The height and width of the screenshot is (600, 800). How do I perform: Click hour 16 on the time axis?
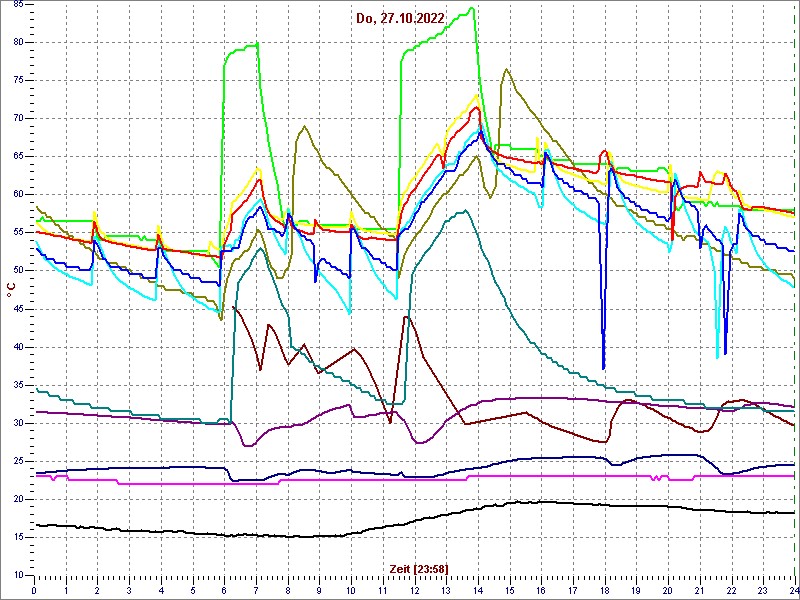(x=541, y=590)
